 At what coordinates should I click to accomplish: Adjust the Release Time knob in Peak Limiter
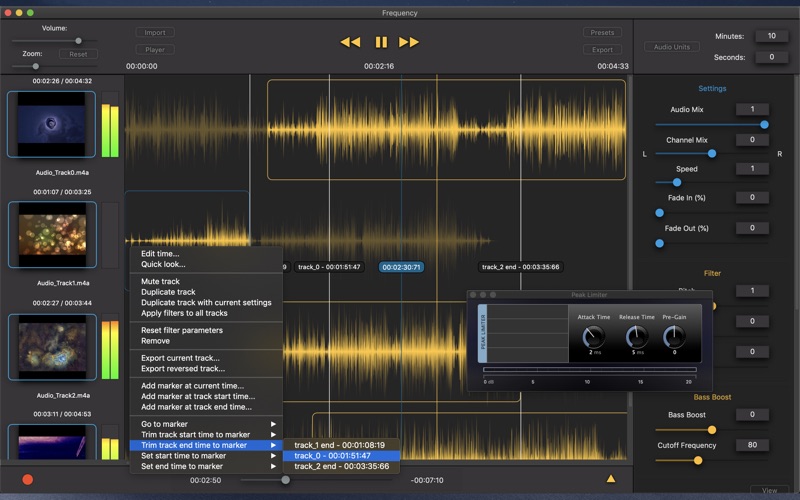[x=637, y=337]
